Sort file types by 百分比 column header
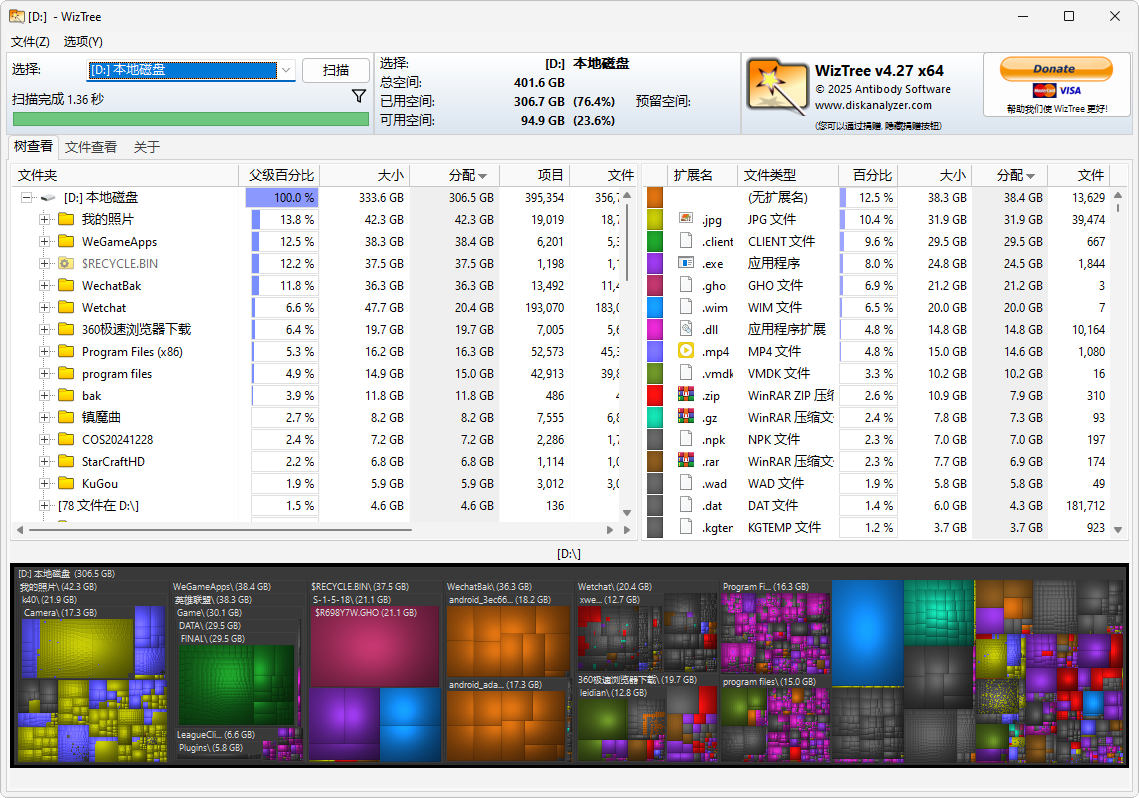 click(x=866, y=175)
